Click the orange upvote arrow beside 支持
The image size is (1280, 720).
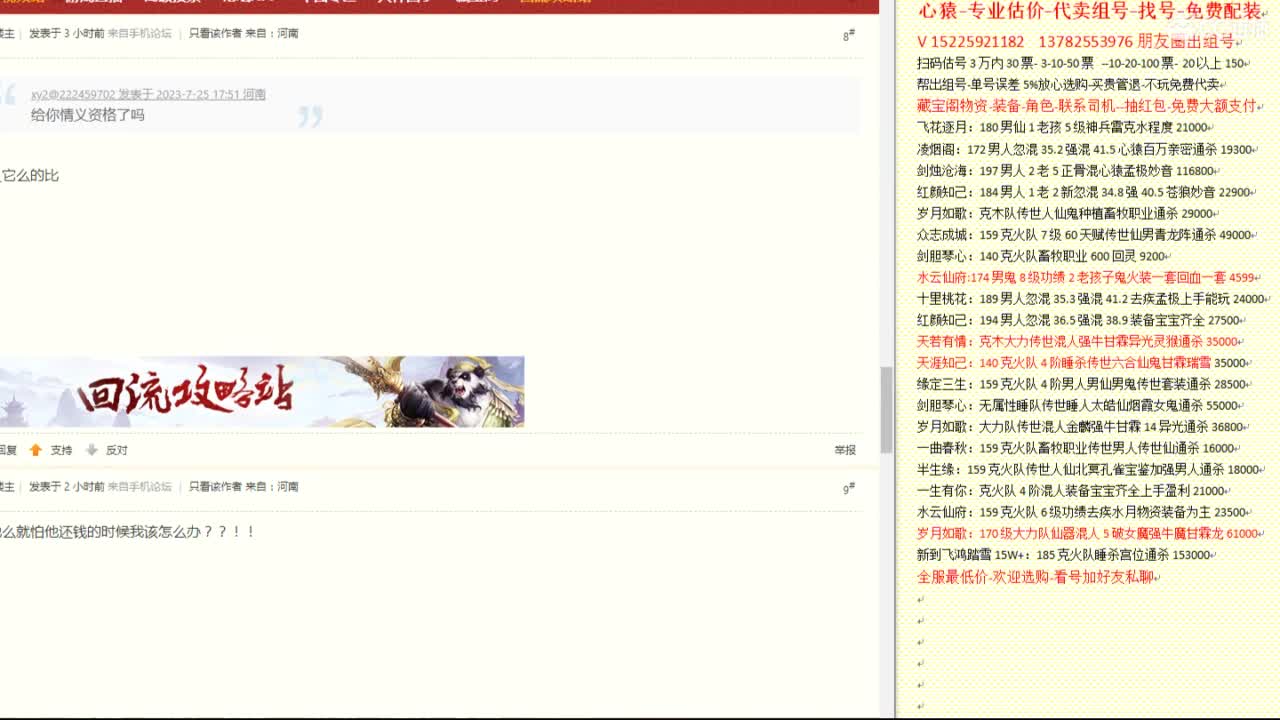tap(35, 450)
